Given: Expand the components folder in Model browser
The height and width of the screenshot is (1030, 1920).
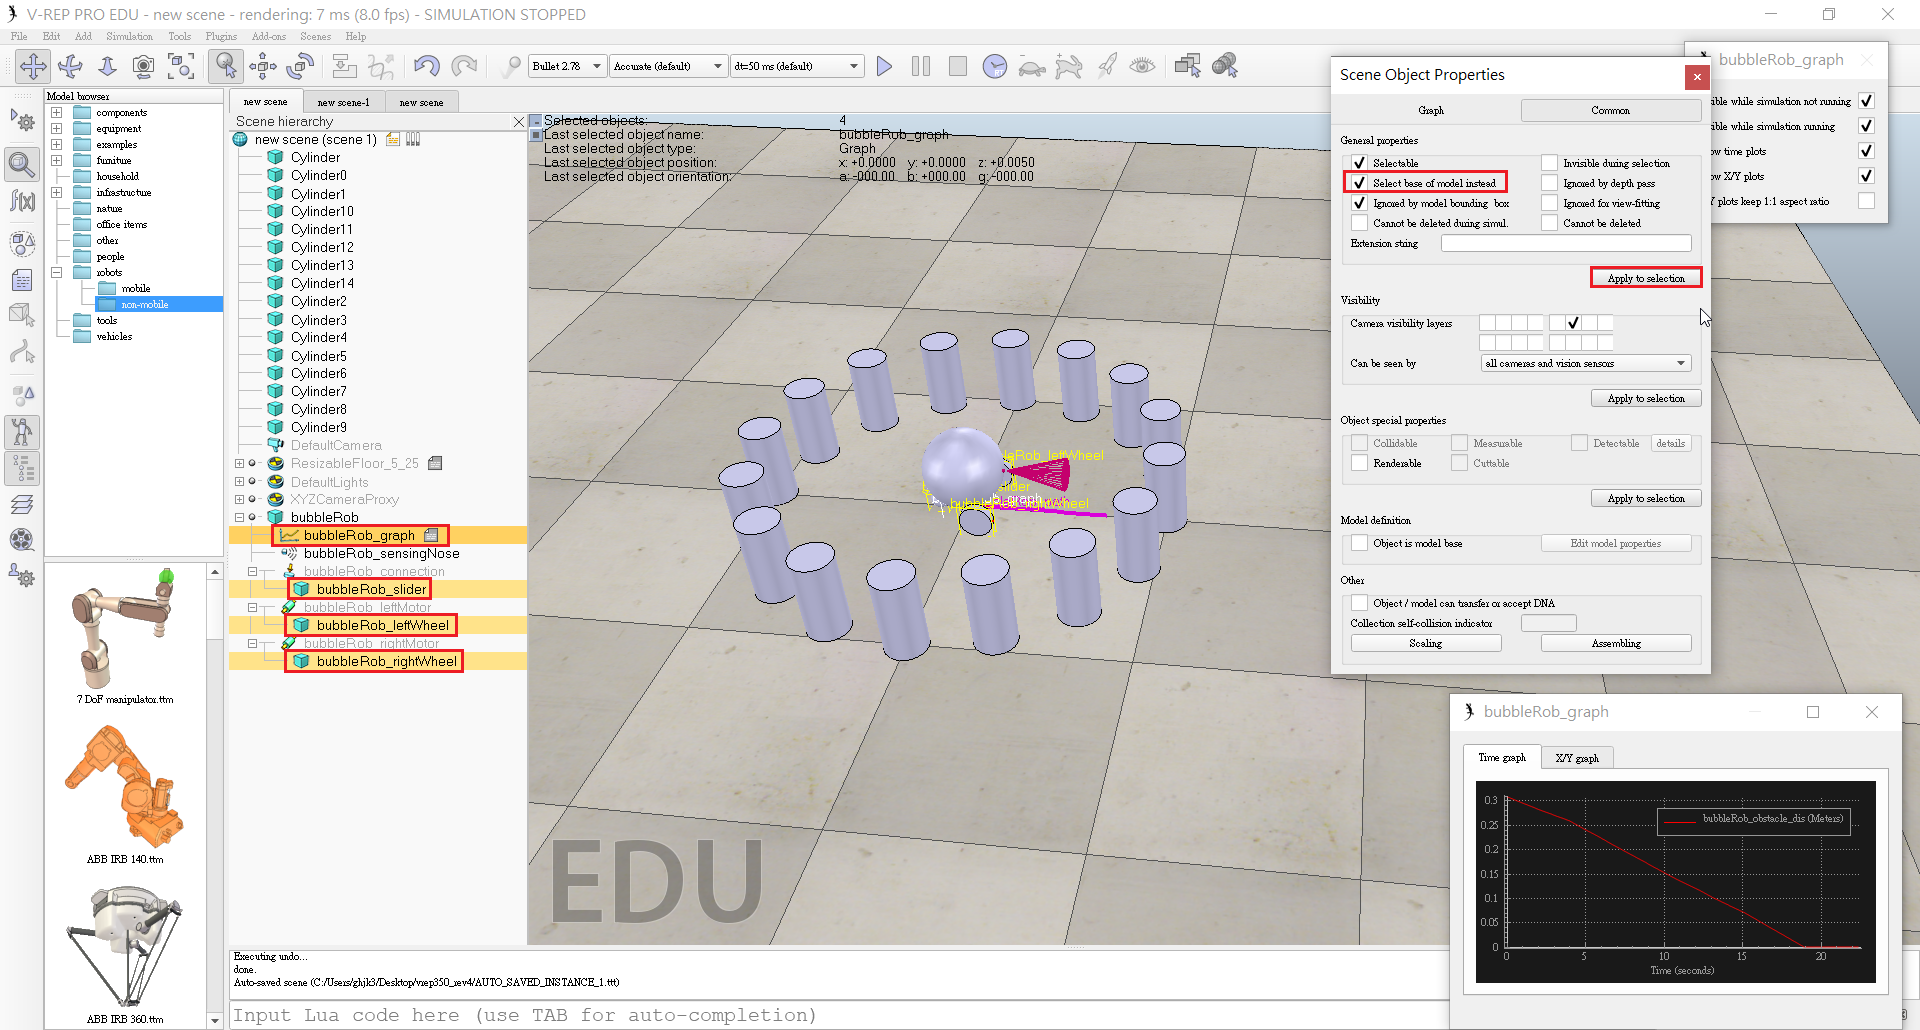Looking at the screenshot, I should [57, 113].
